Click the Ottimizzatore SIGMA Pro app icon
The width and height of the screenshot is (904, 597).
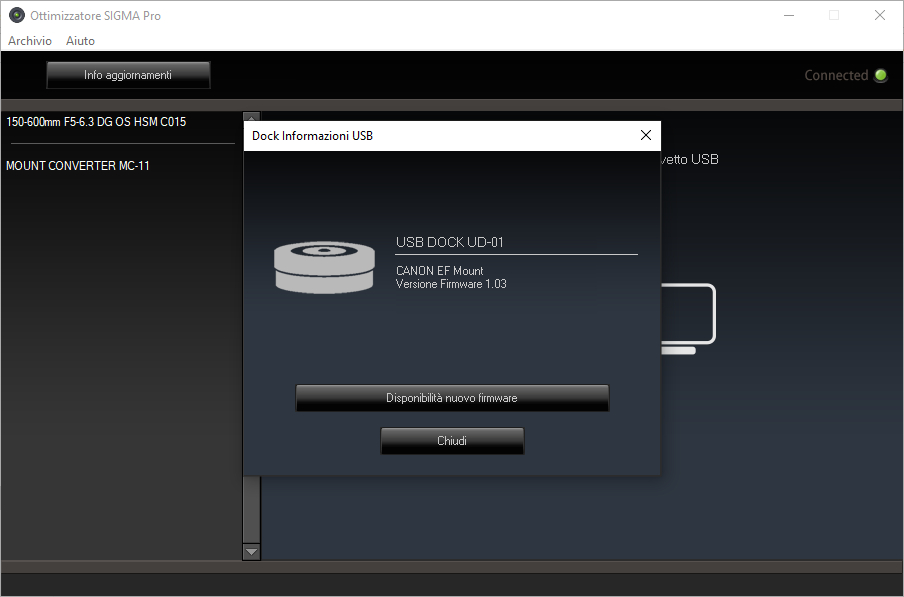pyautogui.click(x=17, y=15)
